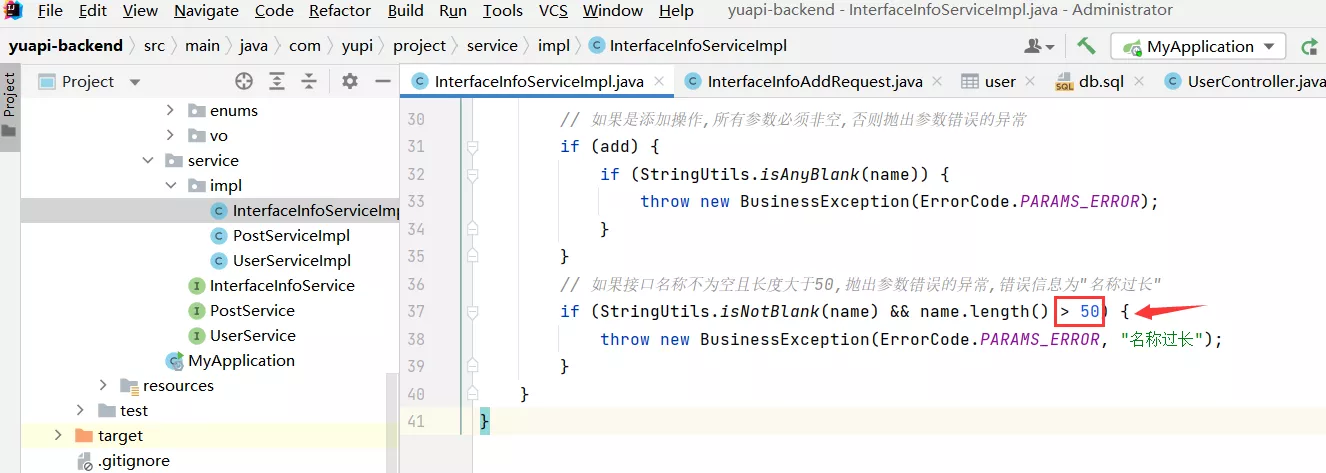Image resolution: width=1326 pixels, height=473 pixels.
Task: Open the Tools menu
Action: 502,11
